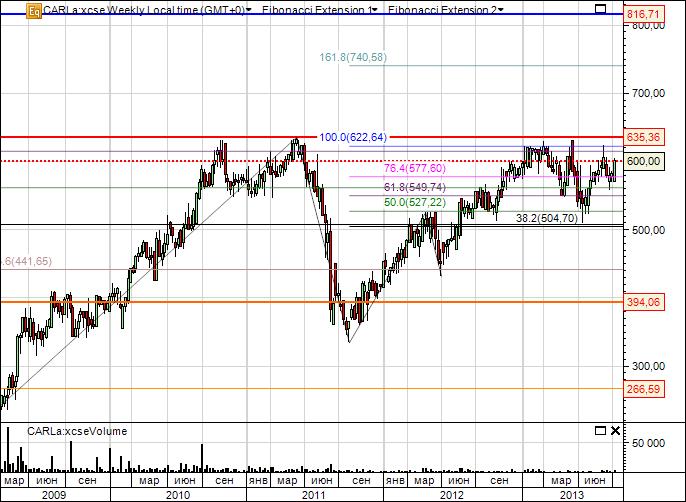Click the 2012 year on time axis
This screenshot has width=686, height=502.
[452, 495]
